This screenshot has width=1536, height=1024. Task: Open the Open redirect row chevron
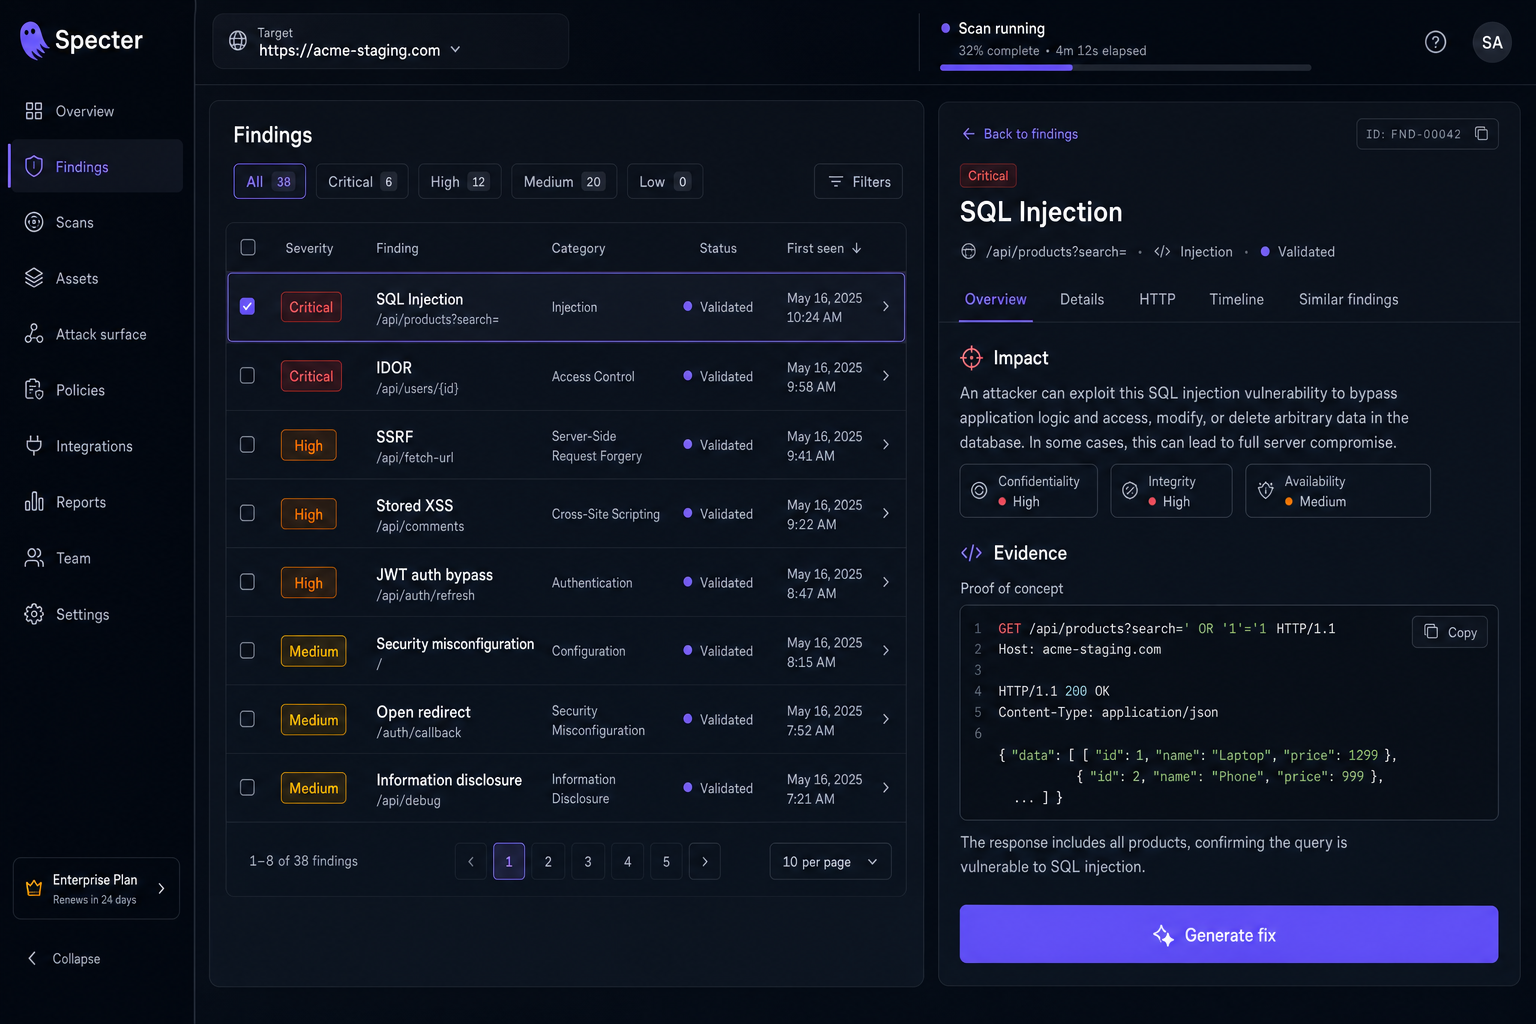[886, 719]
